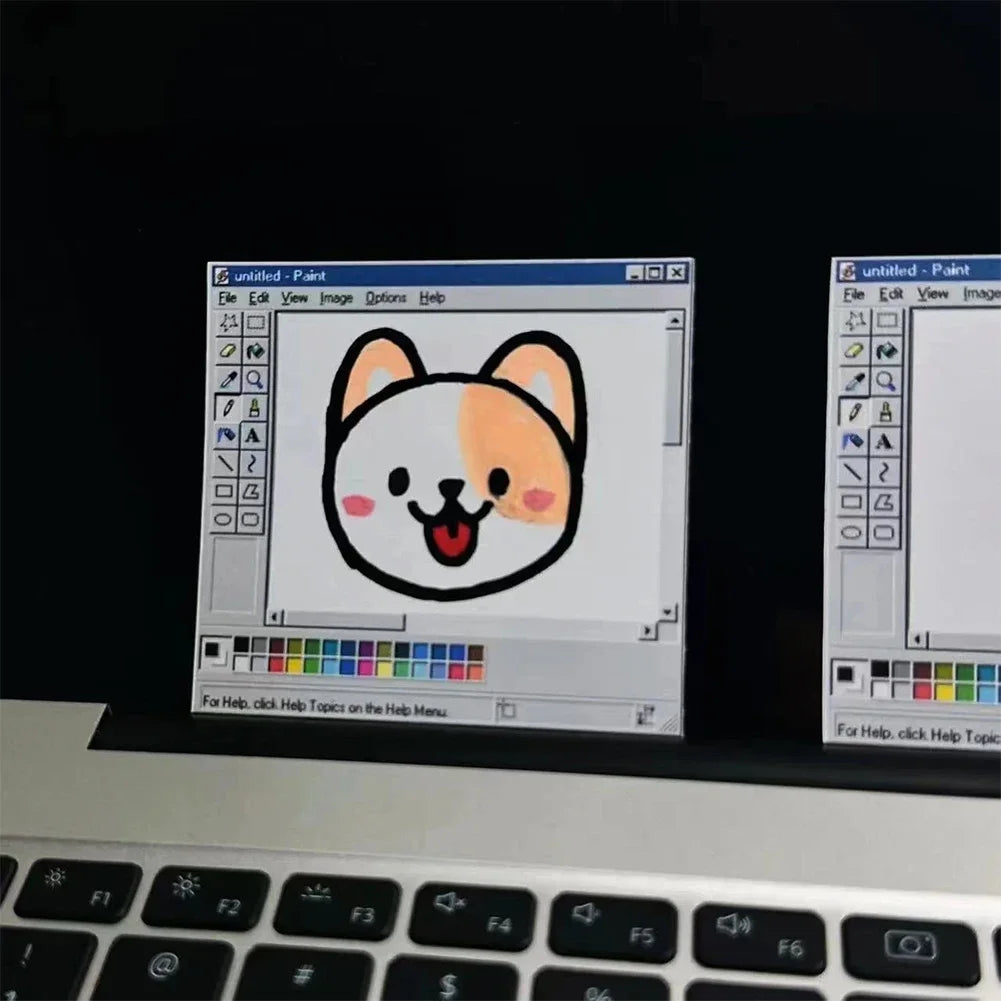Open the Options menu in left Paint window
This screenshot has width=1001, height=1001.
pos(386,298)
